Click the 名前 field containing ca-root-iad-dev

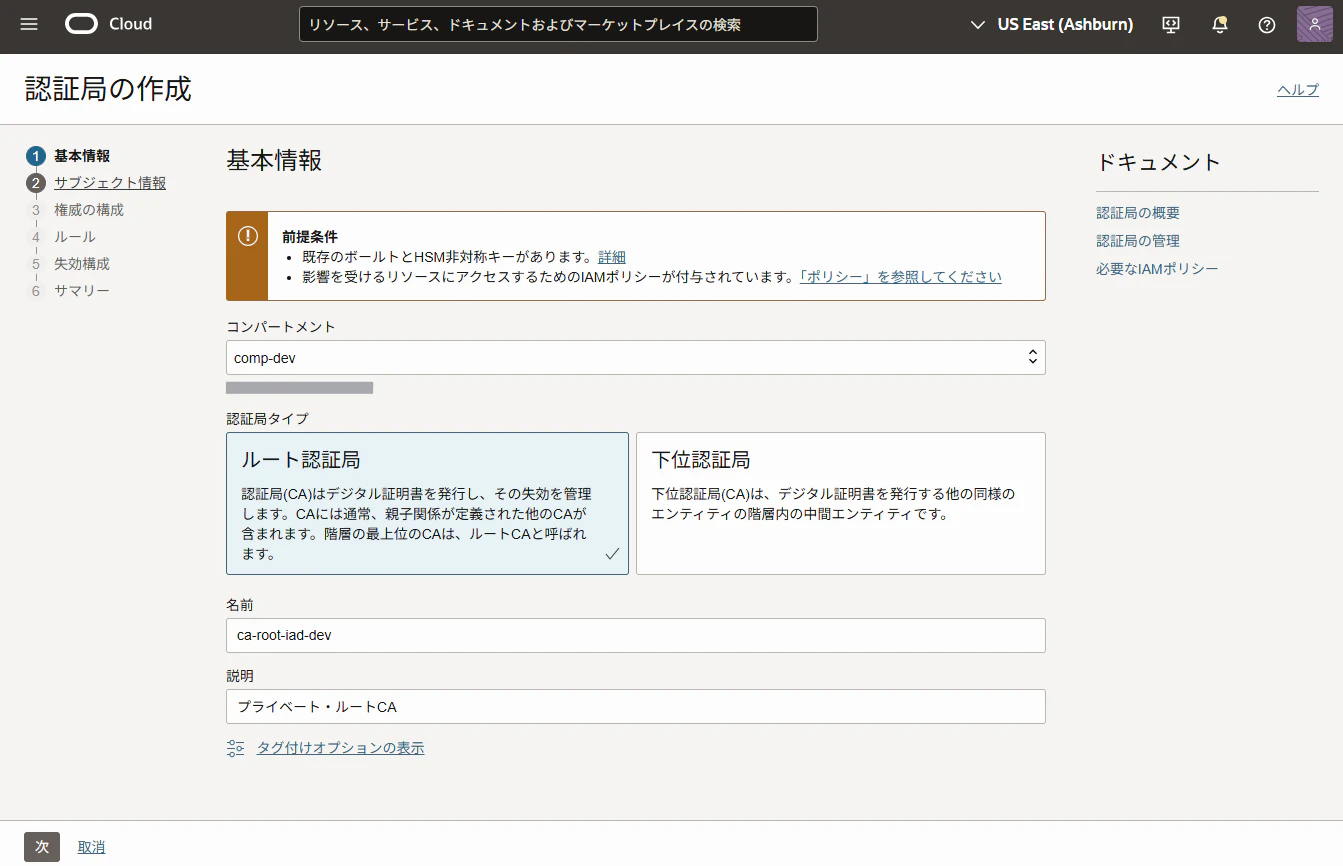point(636,635)
